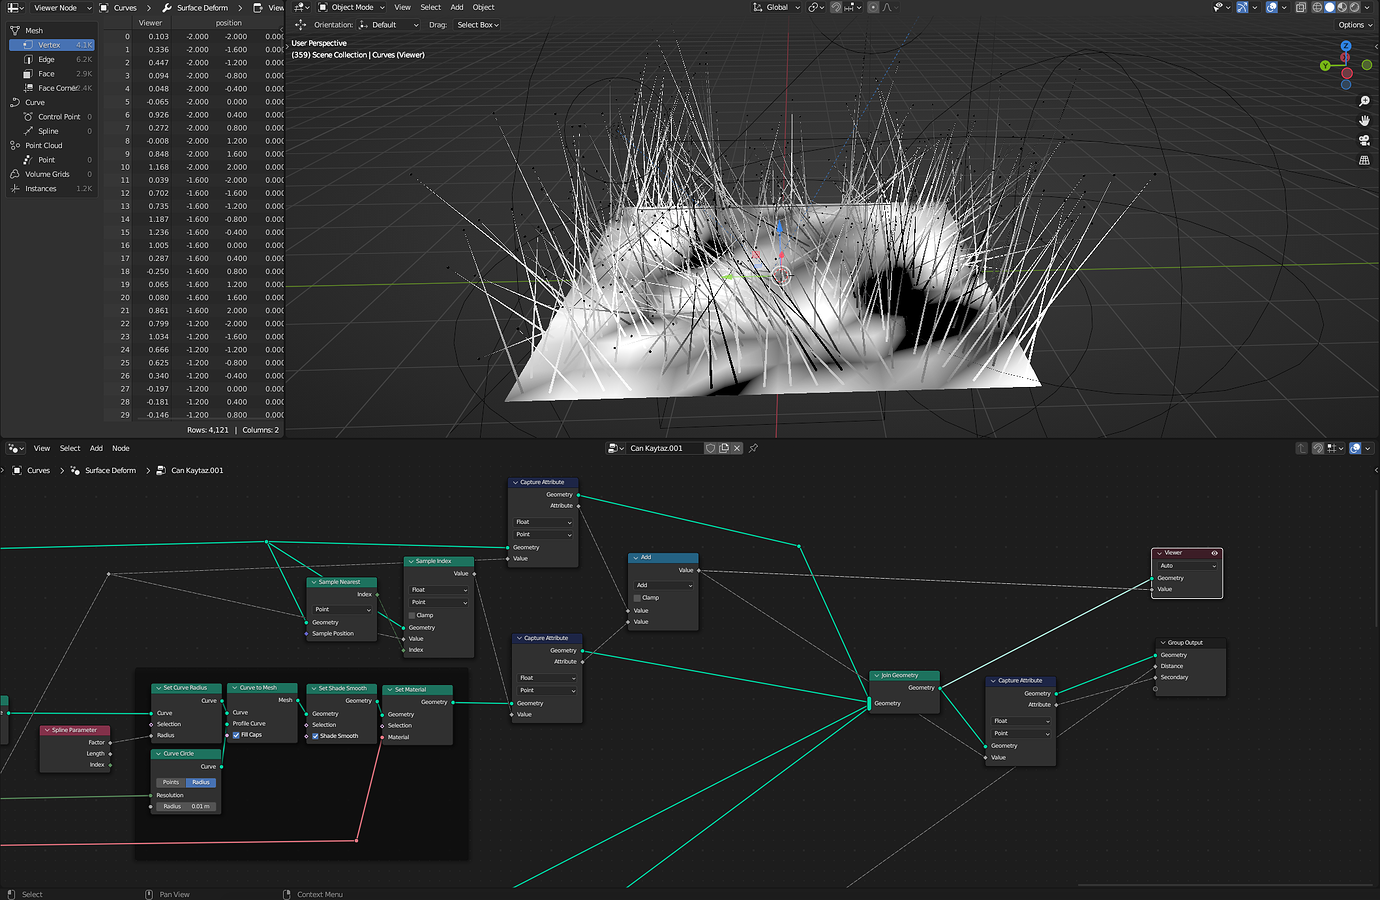Collapse the Group Output node

click(1163, 643)
